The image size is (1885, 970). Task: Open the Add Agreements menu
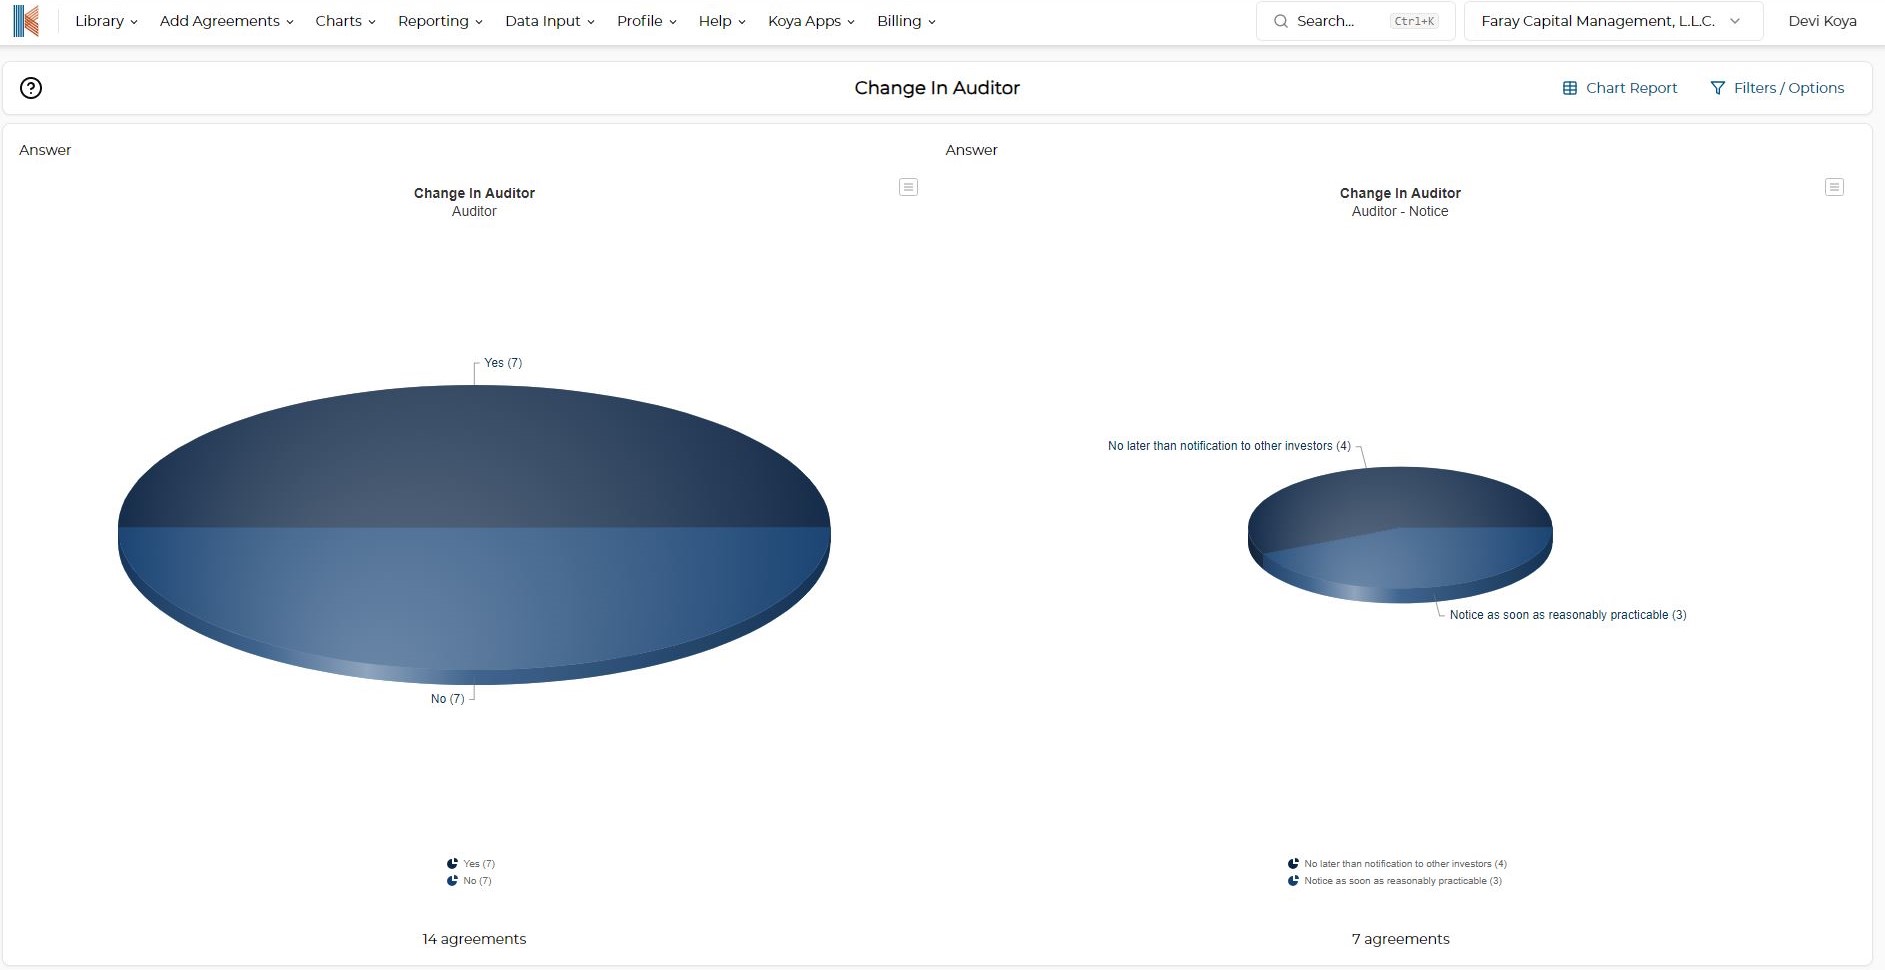click(226, 21)
